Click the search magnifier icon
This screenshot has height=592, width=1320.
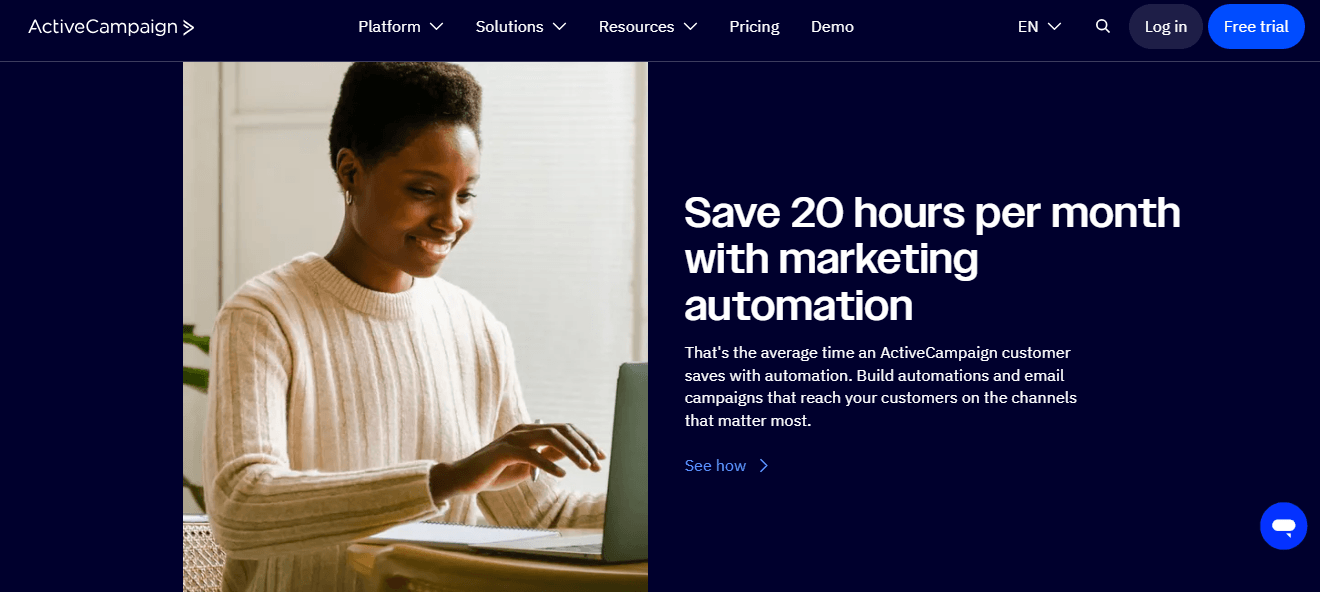pyautogui.click(x=1103, y=27)
